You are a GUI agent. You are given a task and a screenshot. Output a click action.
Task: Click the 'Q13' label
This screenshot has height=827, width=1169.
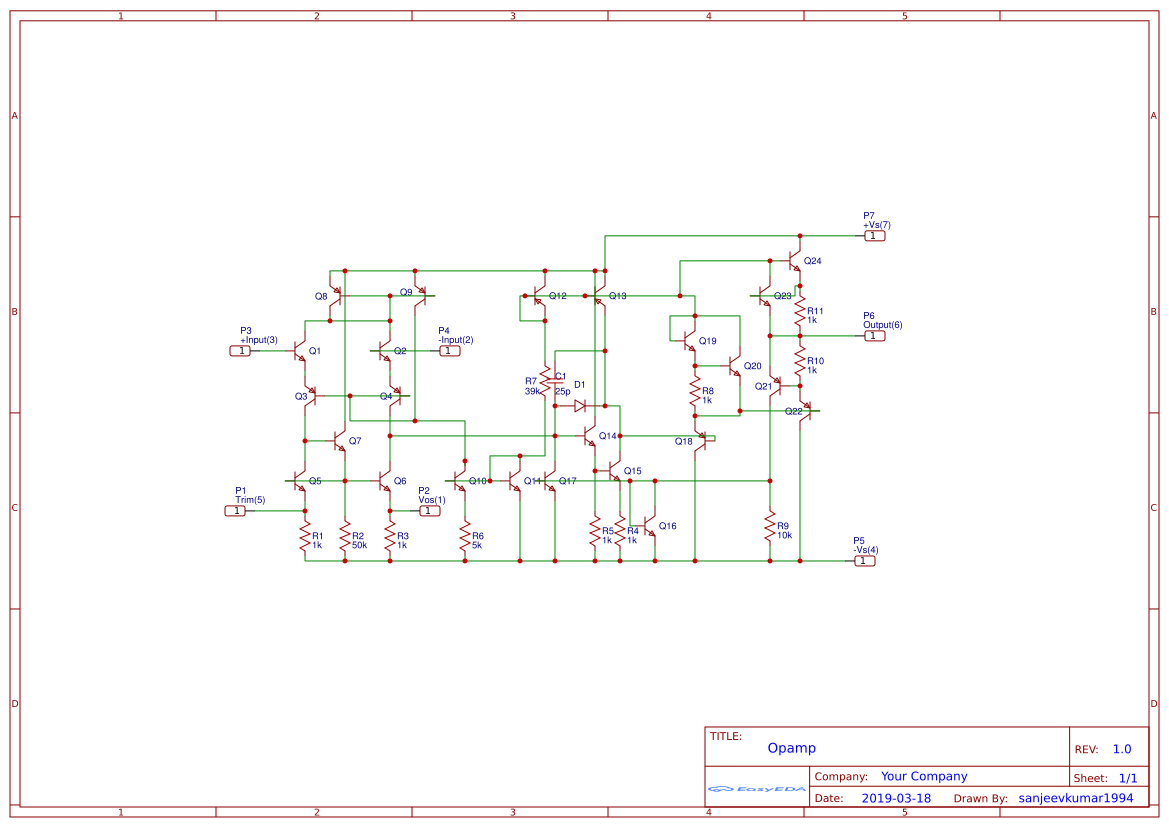pos(617,296)
